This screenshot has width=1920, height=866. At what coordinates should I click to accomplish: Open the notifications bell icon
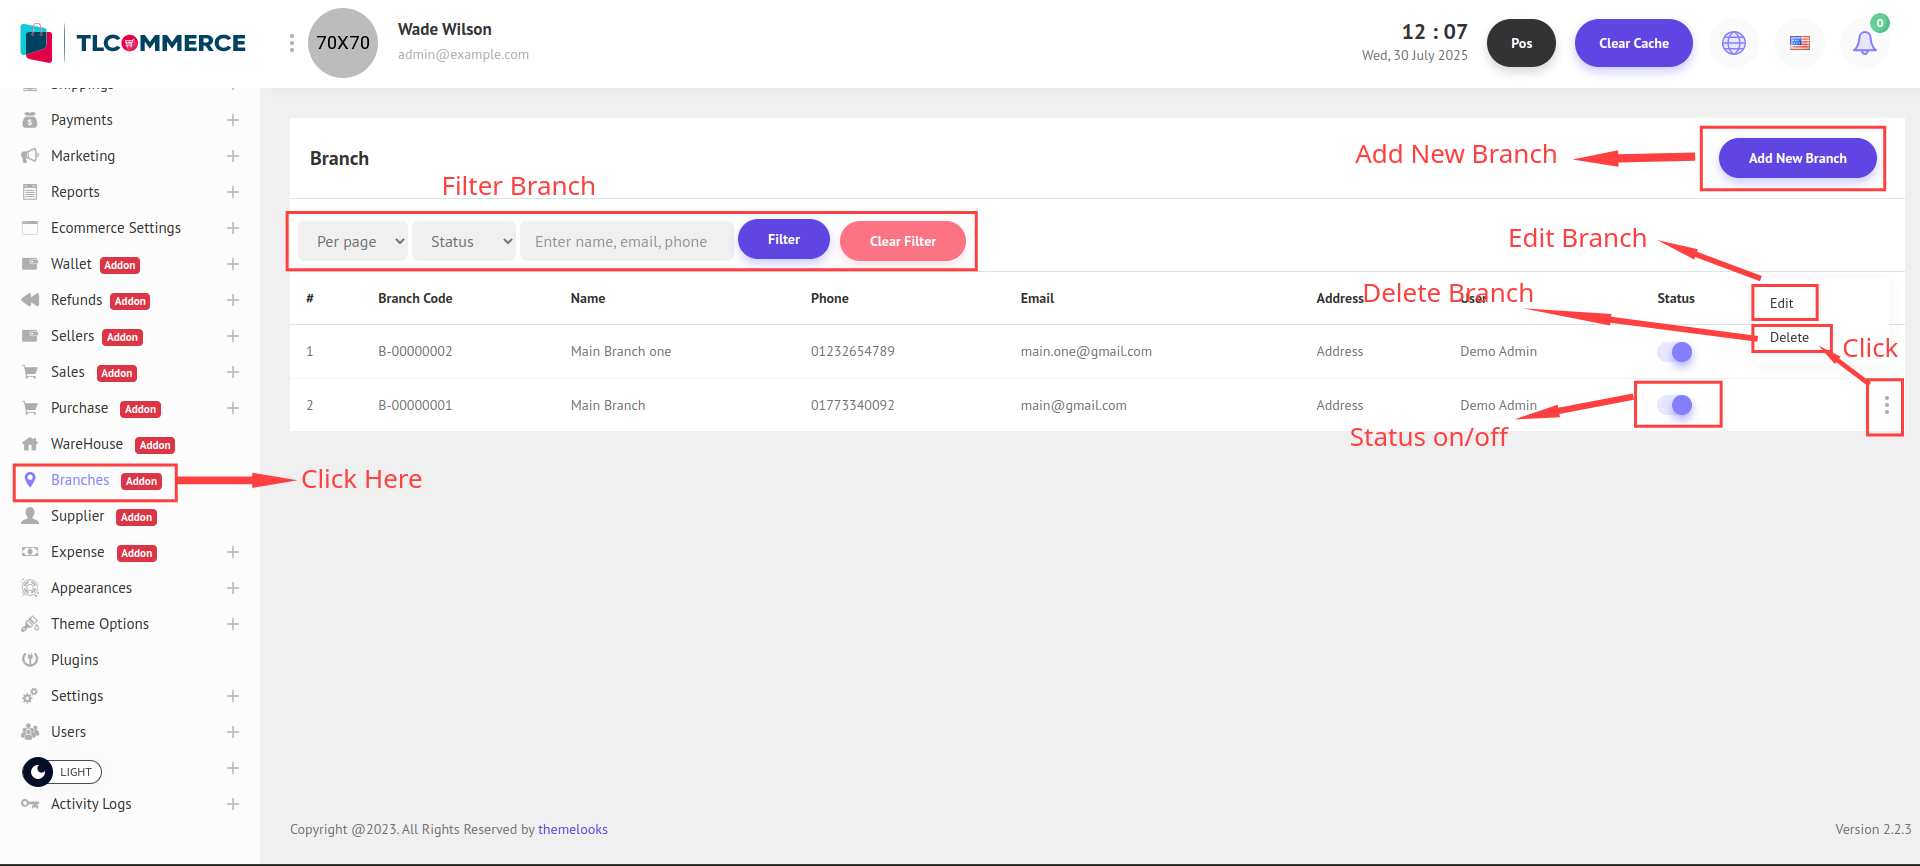pyautogui.click(x=1864, y=43)
